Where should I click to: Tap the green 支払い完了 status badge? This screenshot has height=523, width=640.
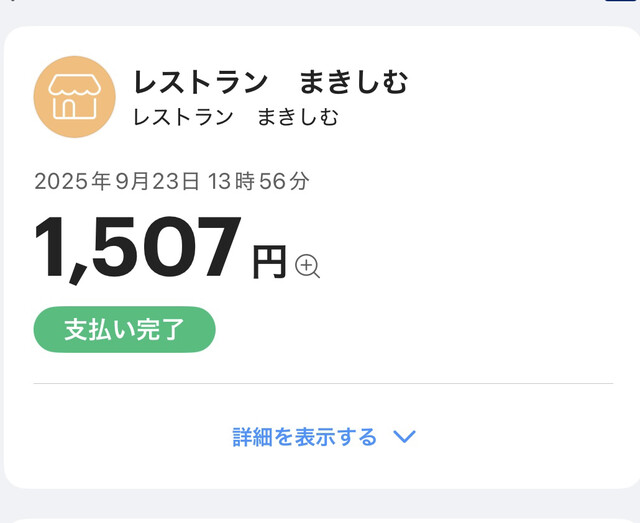(125, 330)
